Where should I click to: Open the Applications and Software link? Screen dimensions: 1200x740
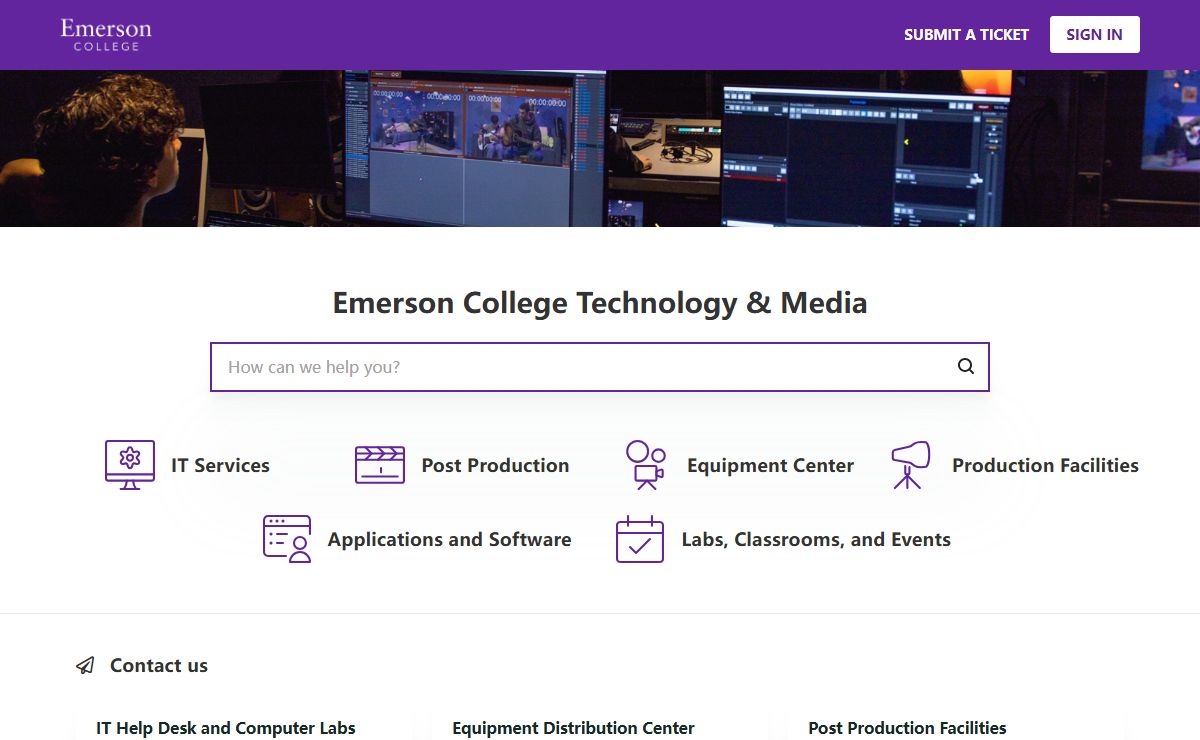tap(449, 539)
